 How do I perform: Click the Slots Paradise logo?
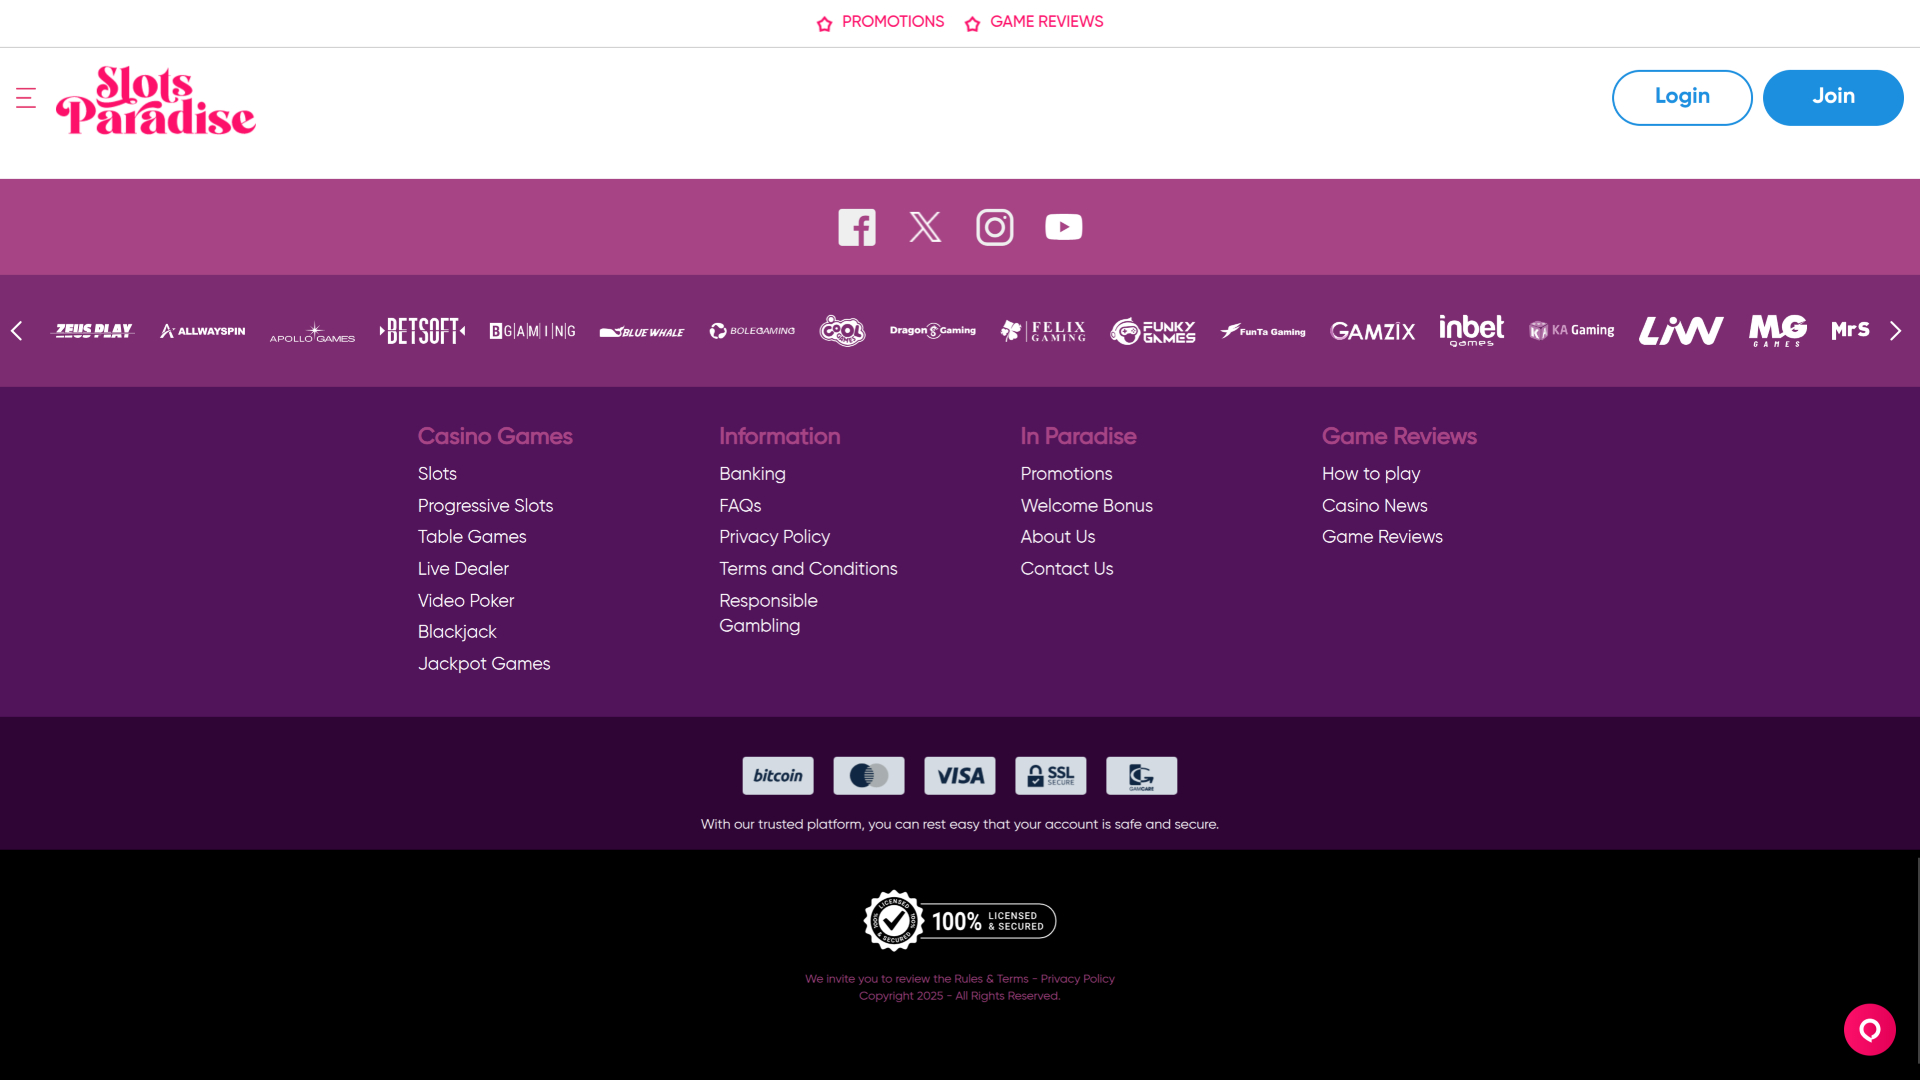tap(156, 100)
